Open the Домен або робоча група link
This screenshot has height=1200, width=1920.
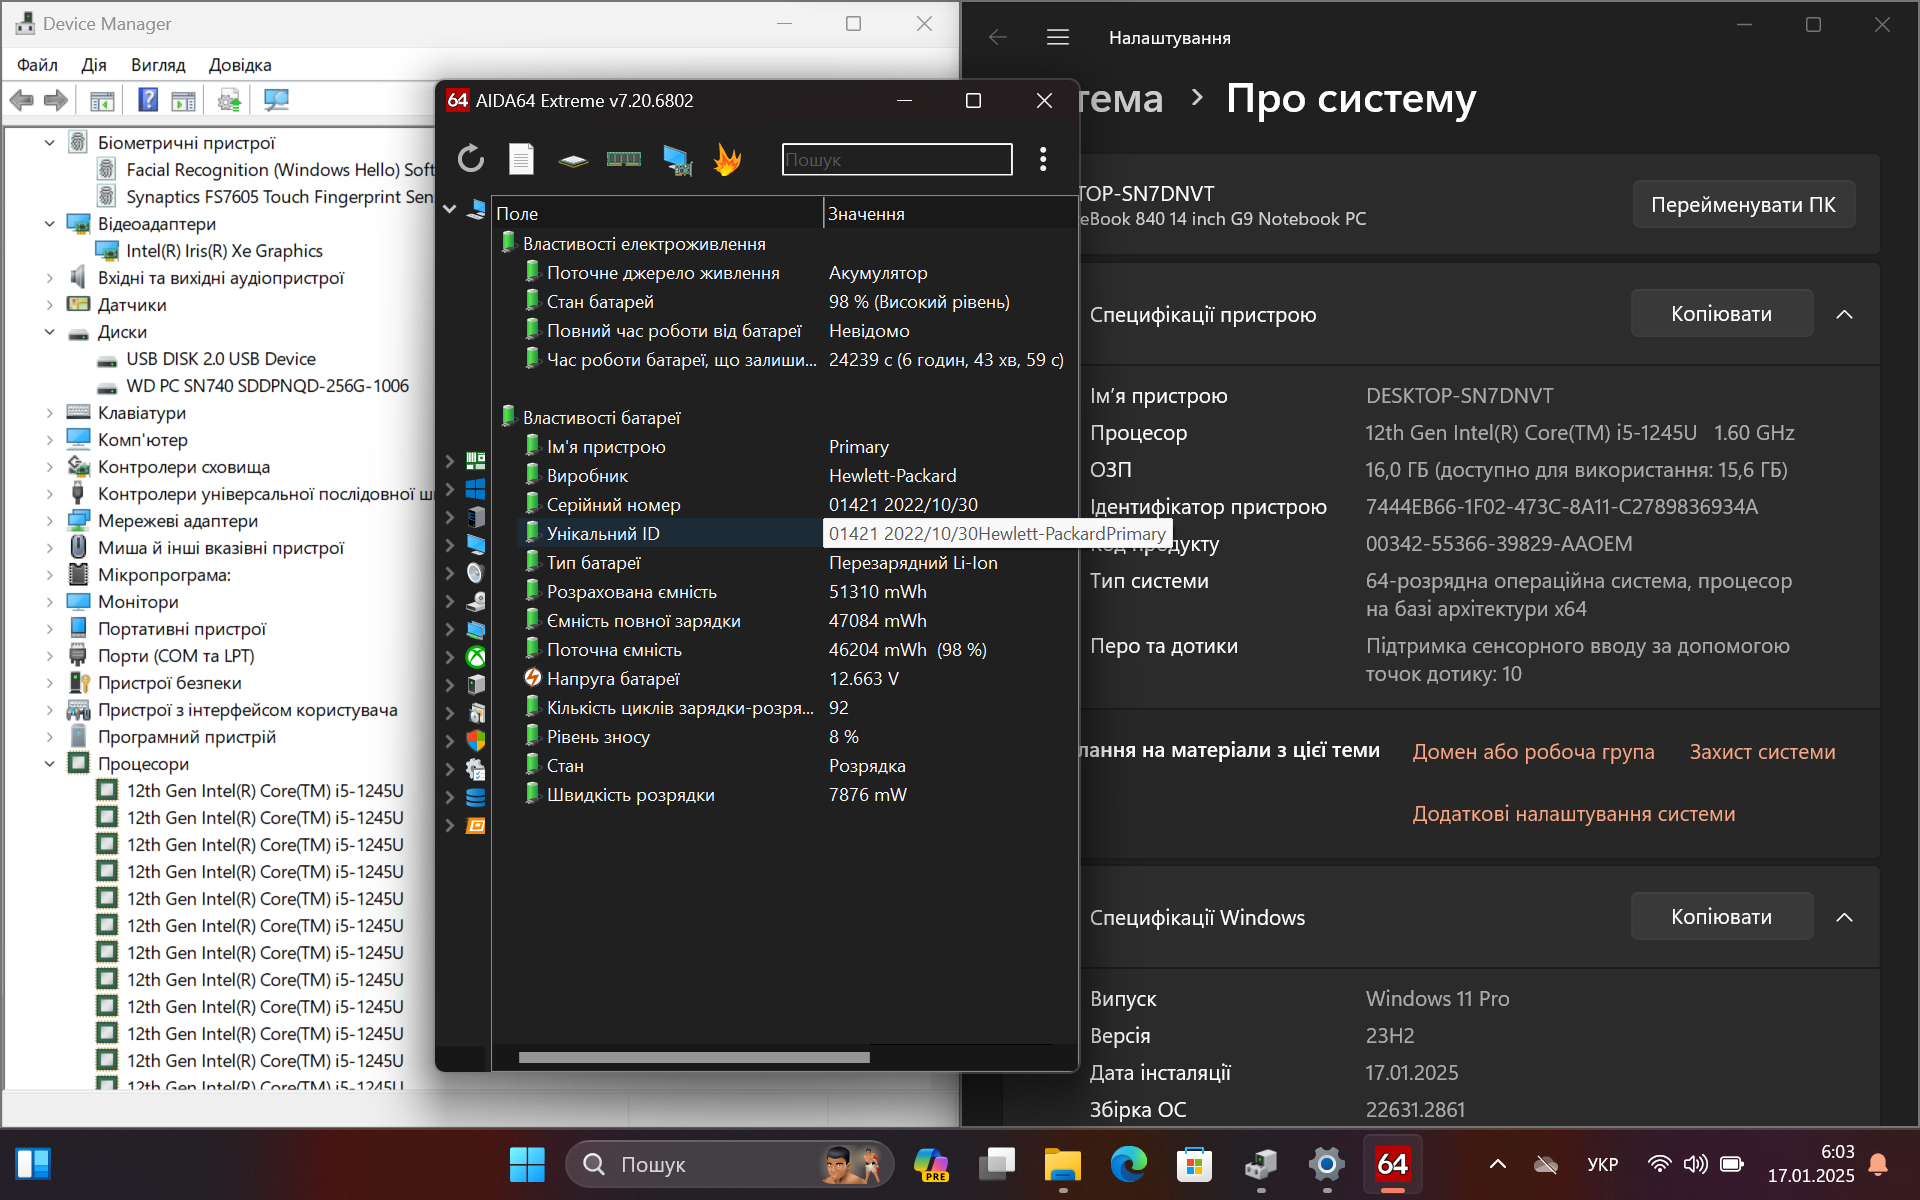pyautogui.click(x=1533, y=752)
